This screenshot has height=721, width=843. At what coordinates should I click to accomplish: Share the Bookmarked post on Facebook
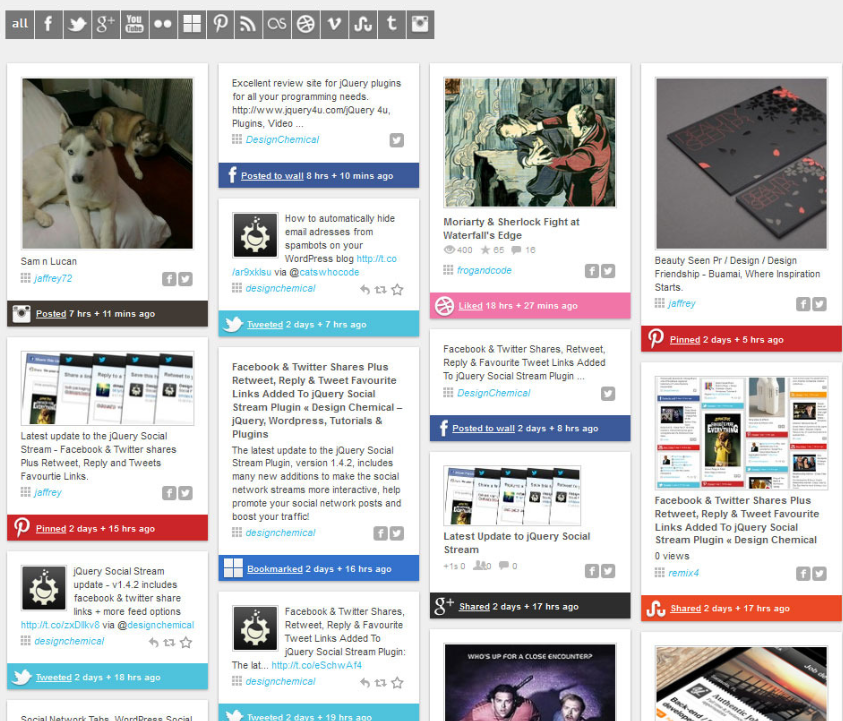381,533
